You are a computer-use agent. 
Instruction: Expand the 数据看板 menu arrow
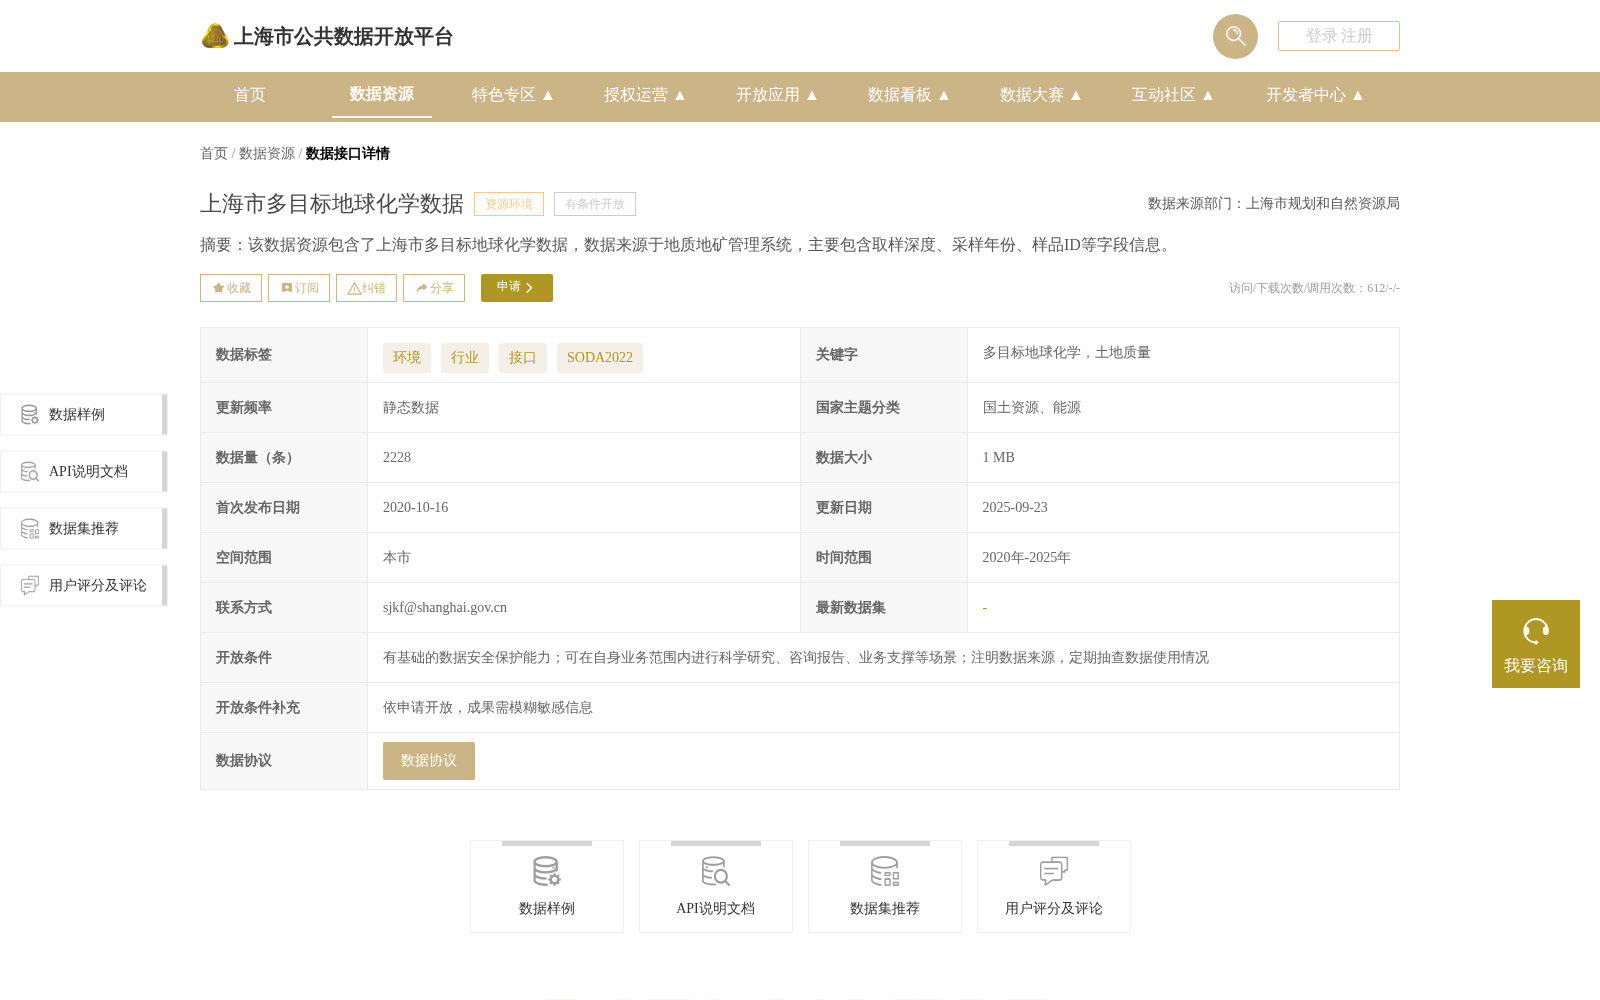coord(944,95)
